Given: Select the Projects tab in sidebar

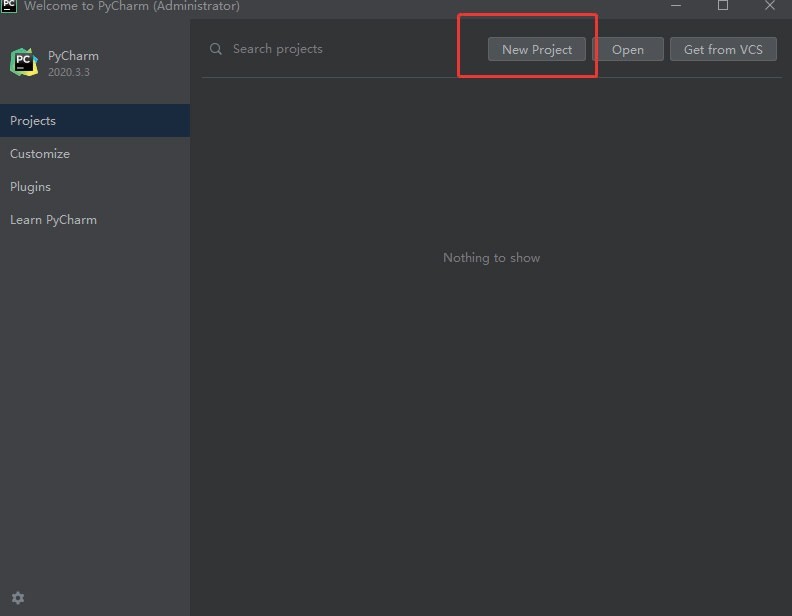Looking at the screenshot, I should (x=95, y=121).
